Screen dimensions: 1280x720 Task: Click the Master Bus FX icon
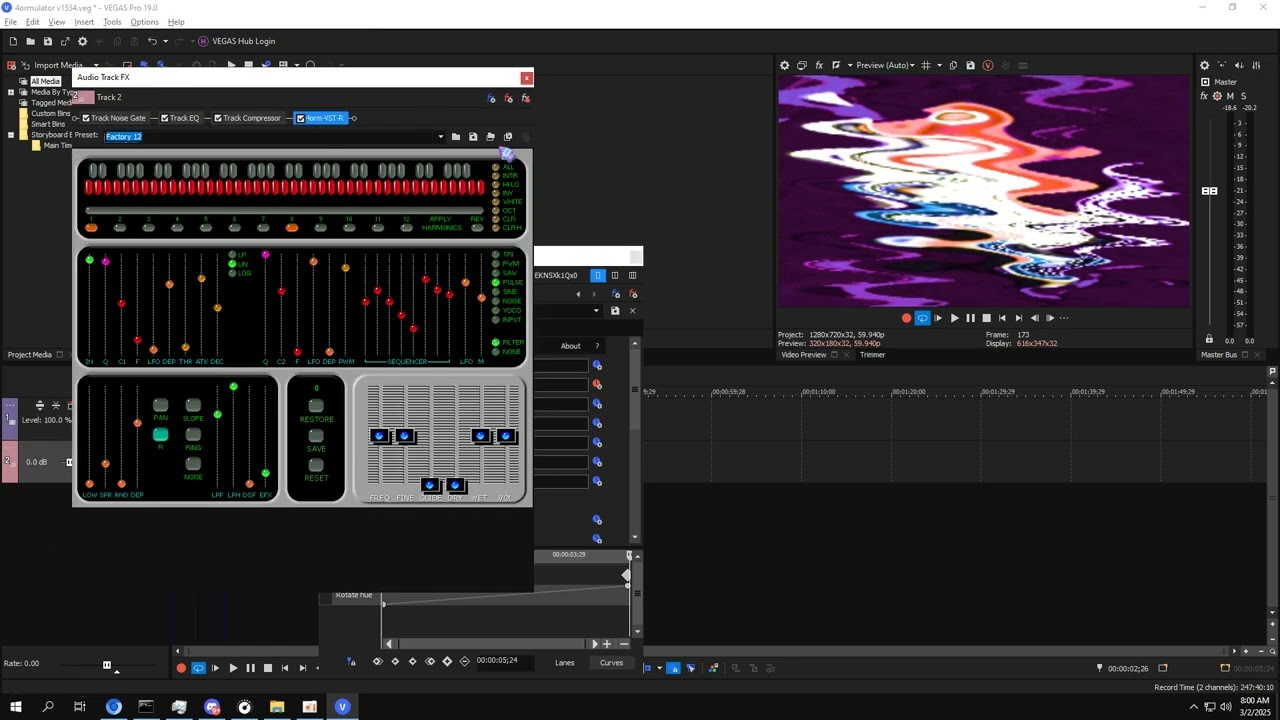coord(1204,96)
